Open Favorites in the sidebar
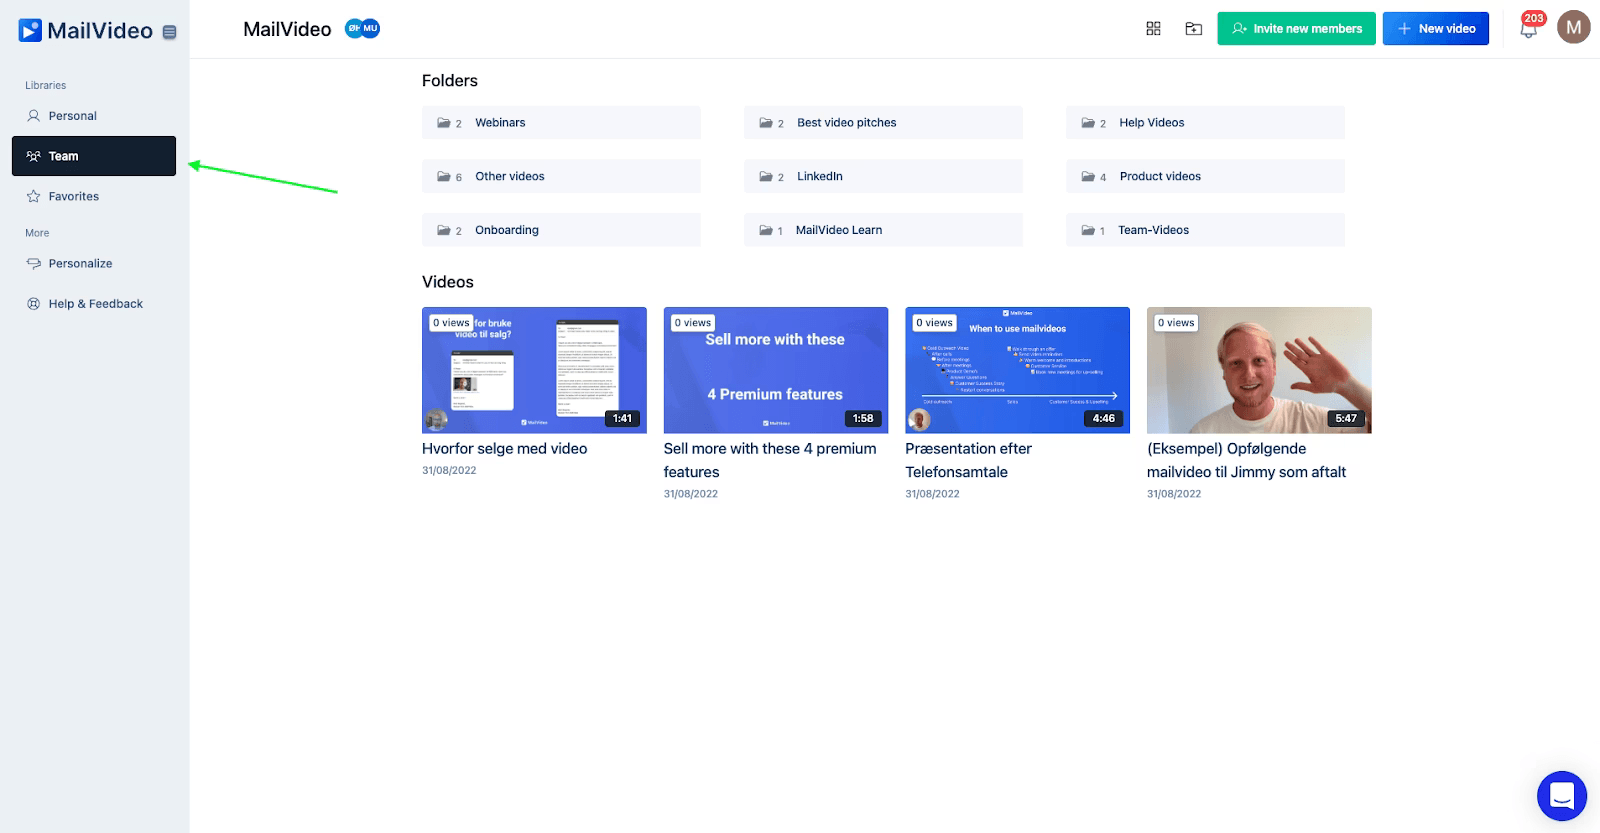The image size is (1600, 833). (94, 196)
